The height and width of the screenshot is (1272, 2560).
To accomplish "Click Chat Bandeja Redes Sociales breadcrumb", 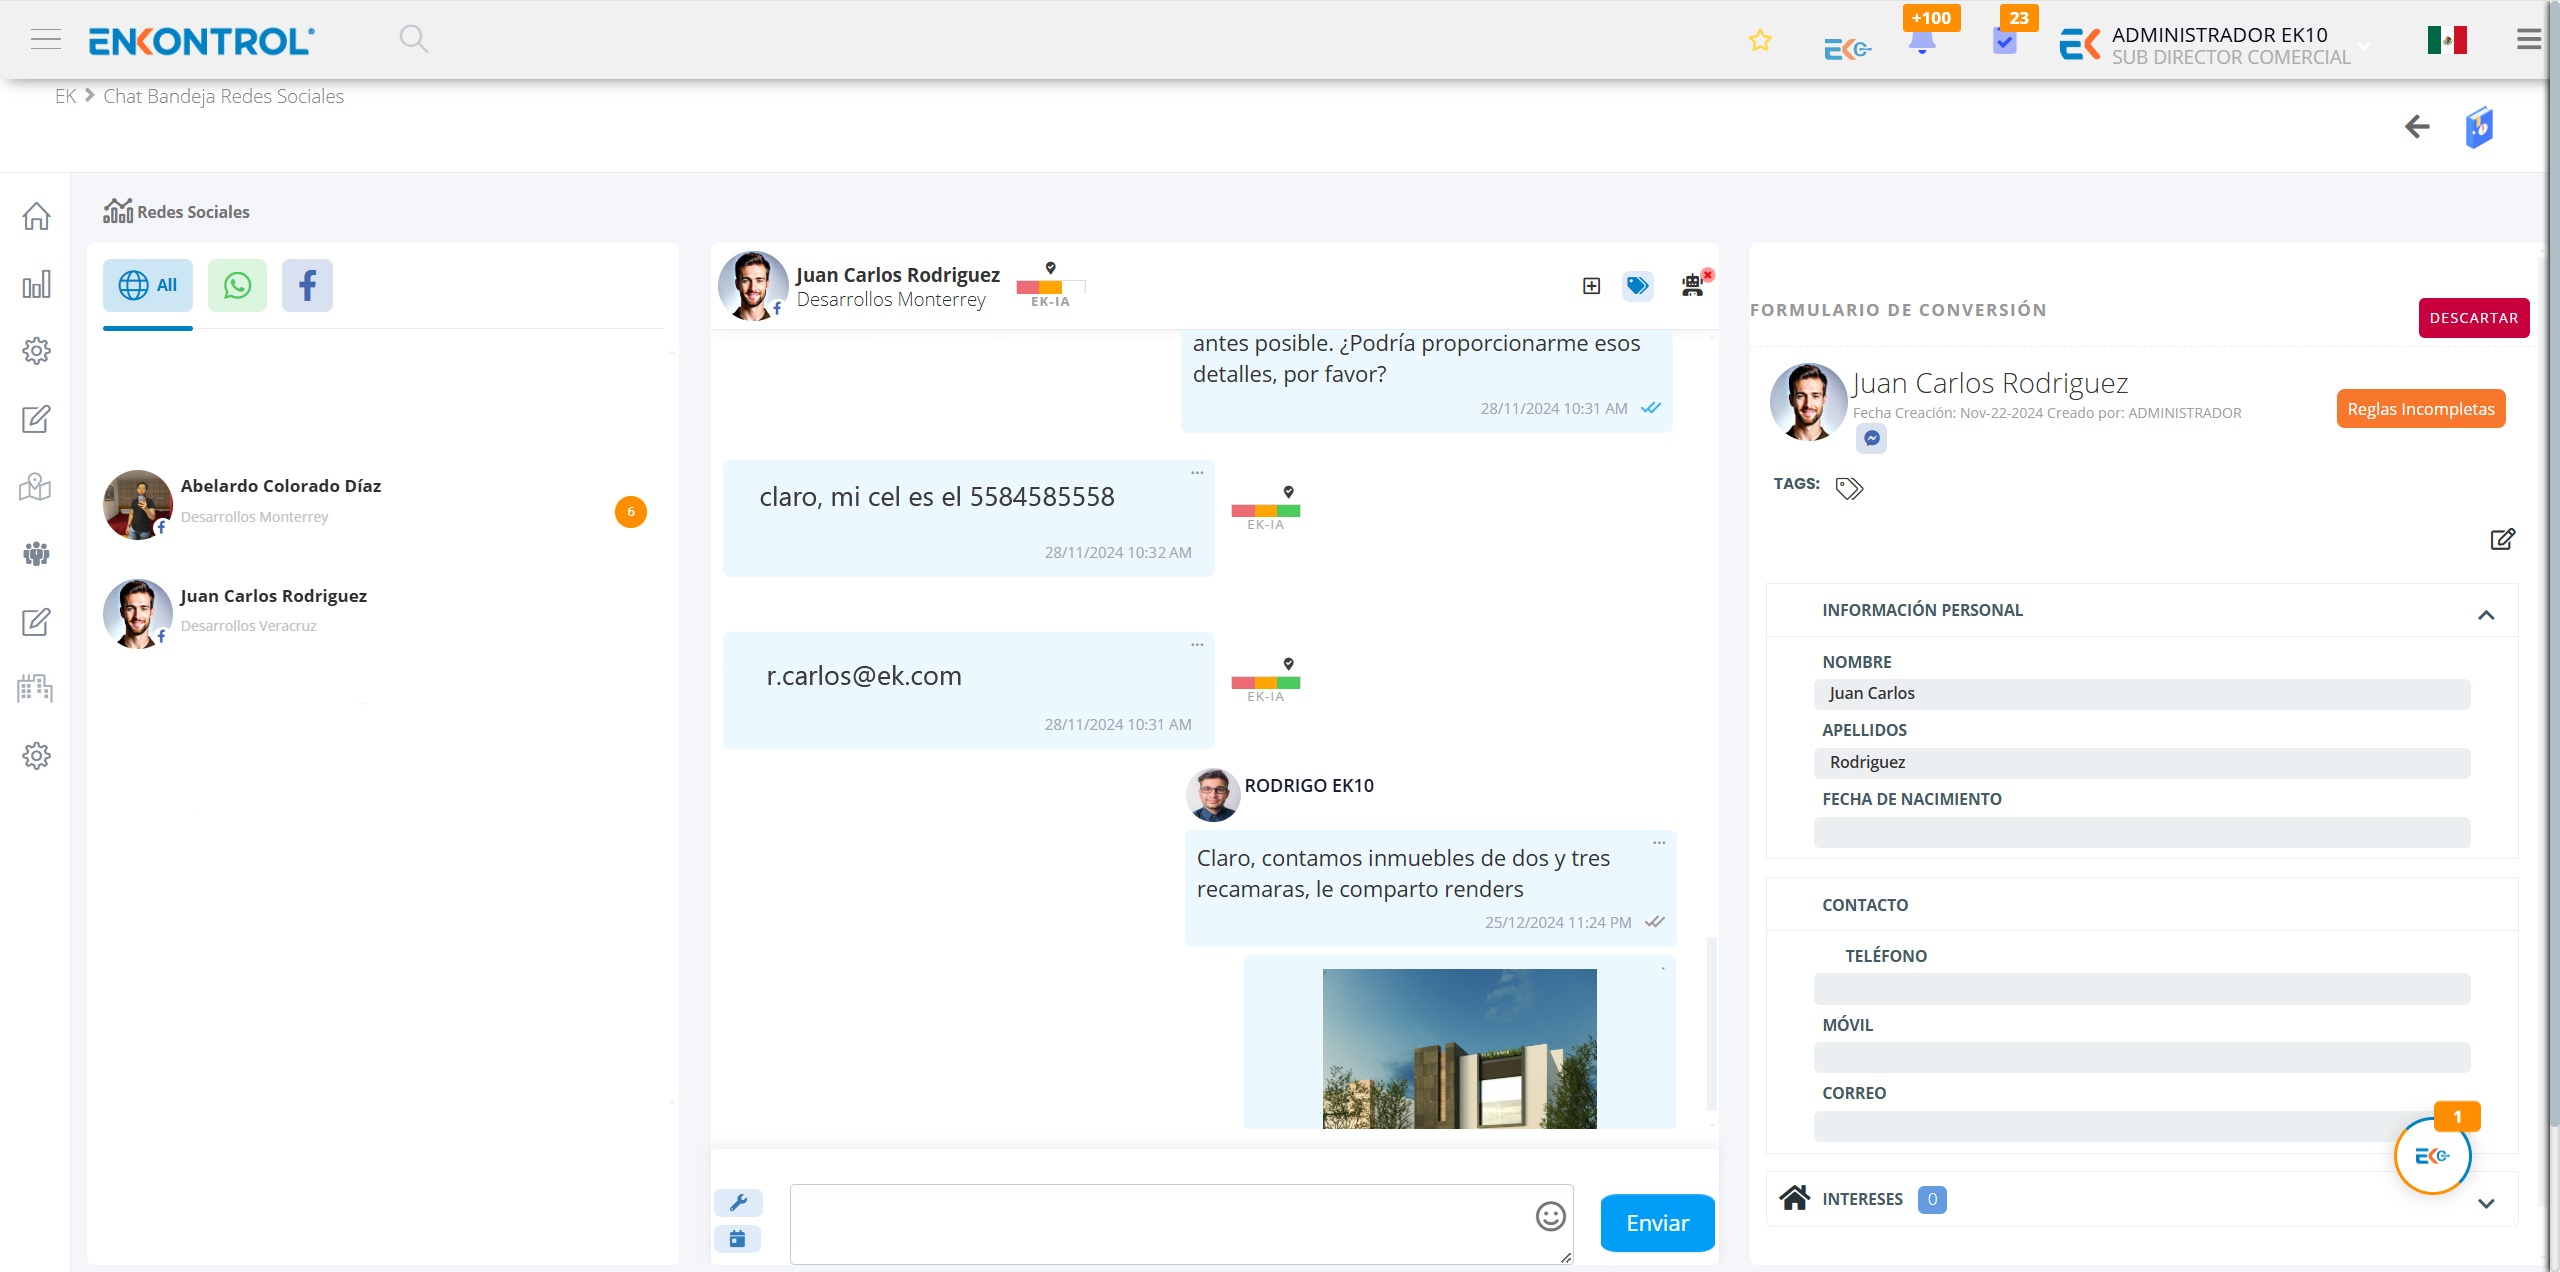I will coord(223,97).
